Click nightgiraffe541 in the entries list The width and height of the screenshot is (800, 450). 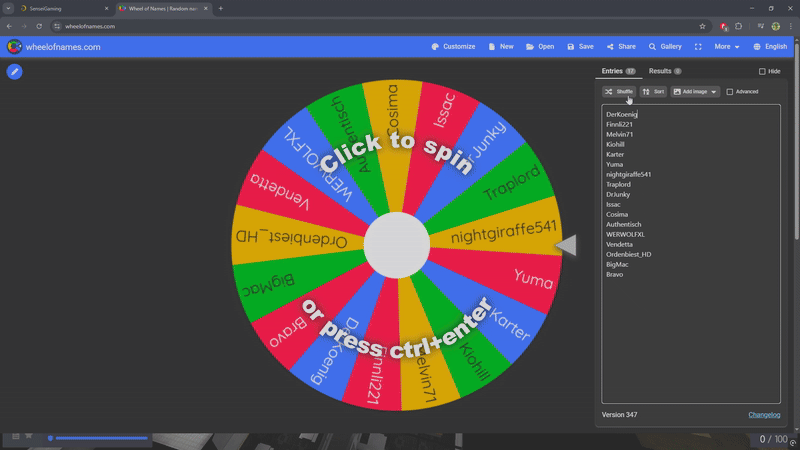(x=628, y=174)
